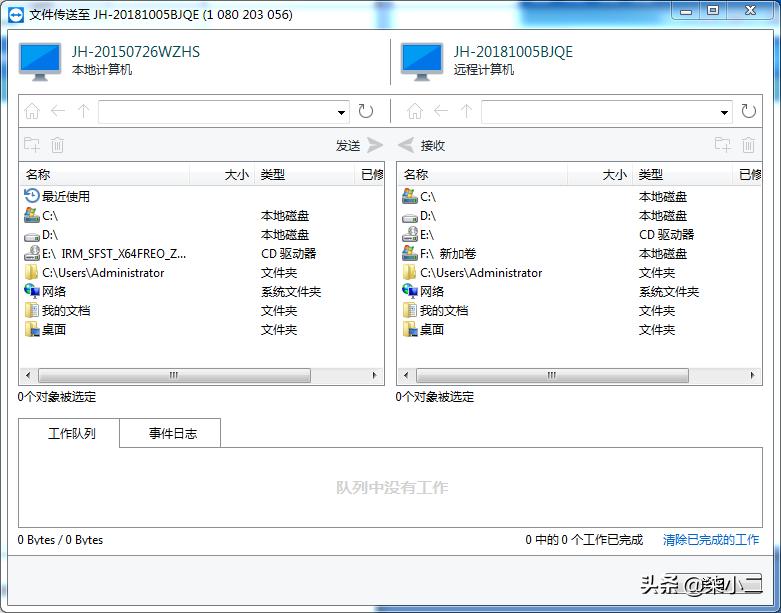Refresh the local computer file list

(x=366, y=111)
